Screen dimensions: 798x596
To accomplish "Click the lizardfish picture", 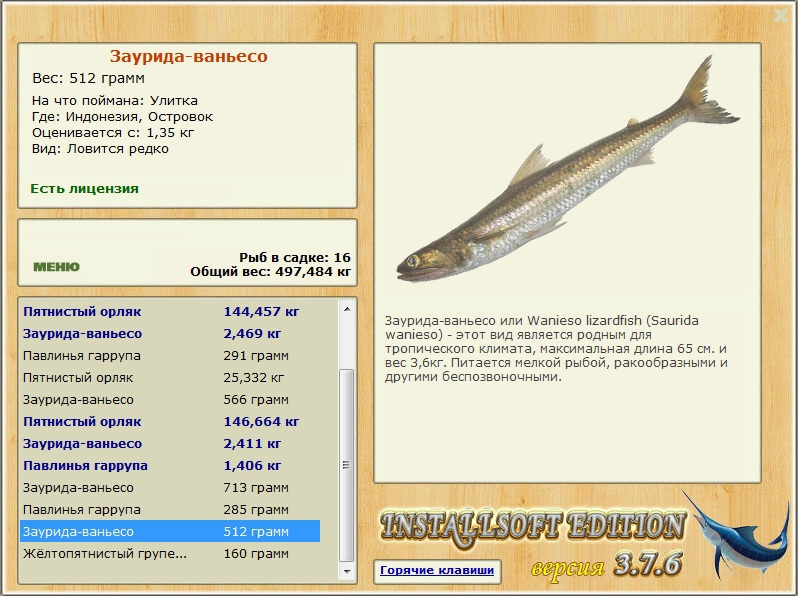I will click(567, 171).
